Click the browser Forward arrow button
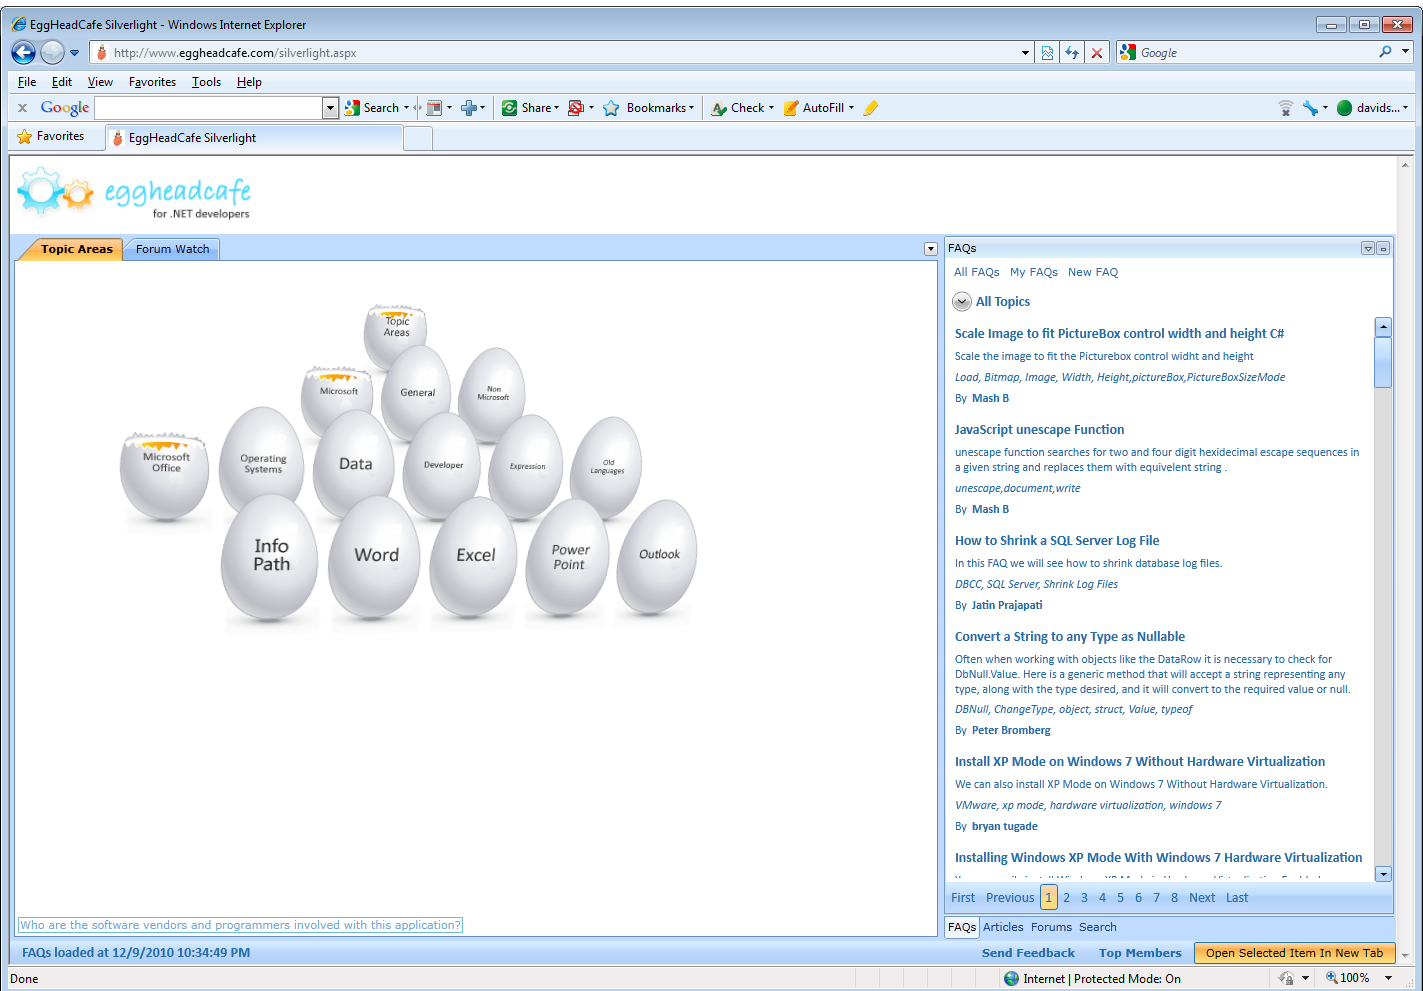Image resolution: width=1423 pixels, height=991 pixels. click(53, 52)
